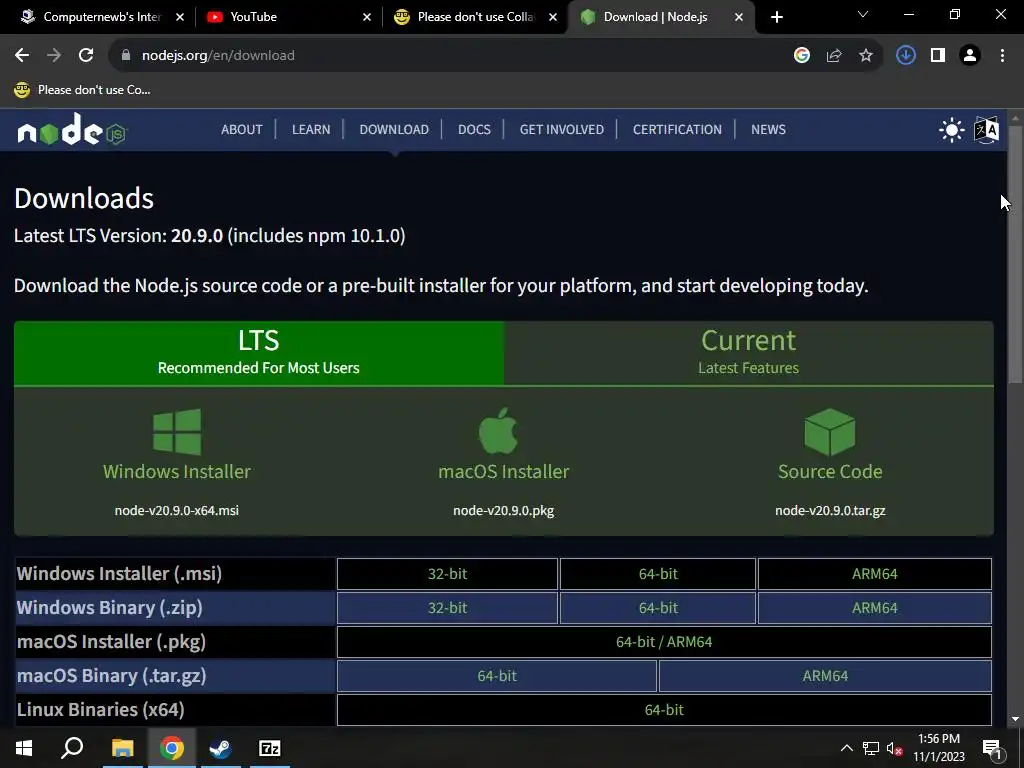Go back with the browser back arrow
The image size is (1024, 768).
(22, 56)
